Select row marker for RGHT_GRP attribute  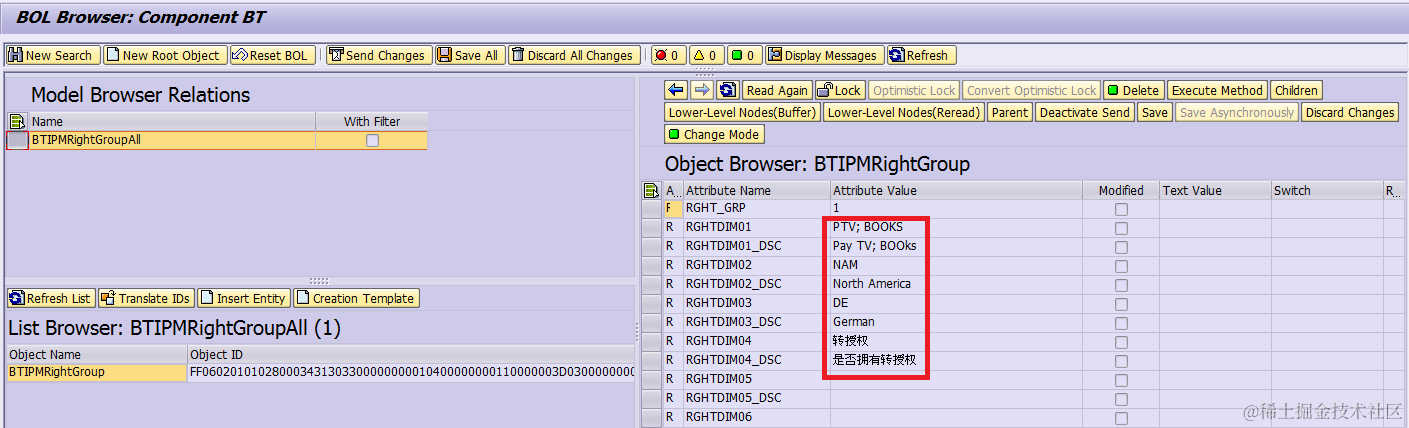[652, 208]
